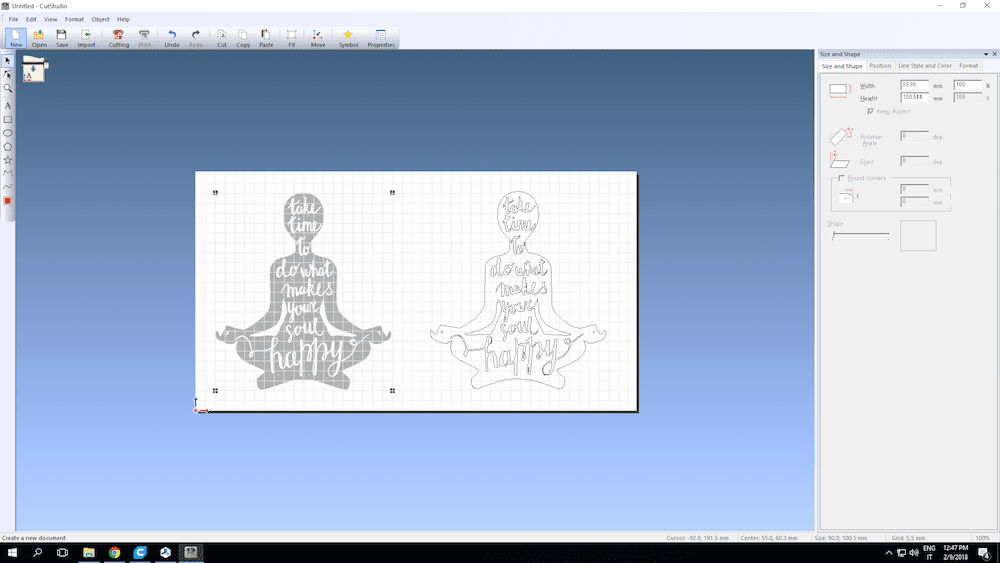This screenshot has width=1000, height=563.
Task: Select the freehand curve tool
Action: (8, 187)
